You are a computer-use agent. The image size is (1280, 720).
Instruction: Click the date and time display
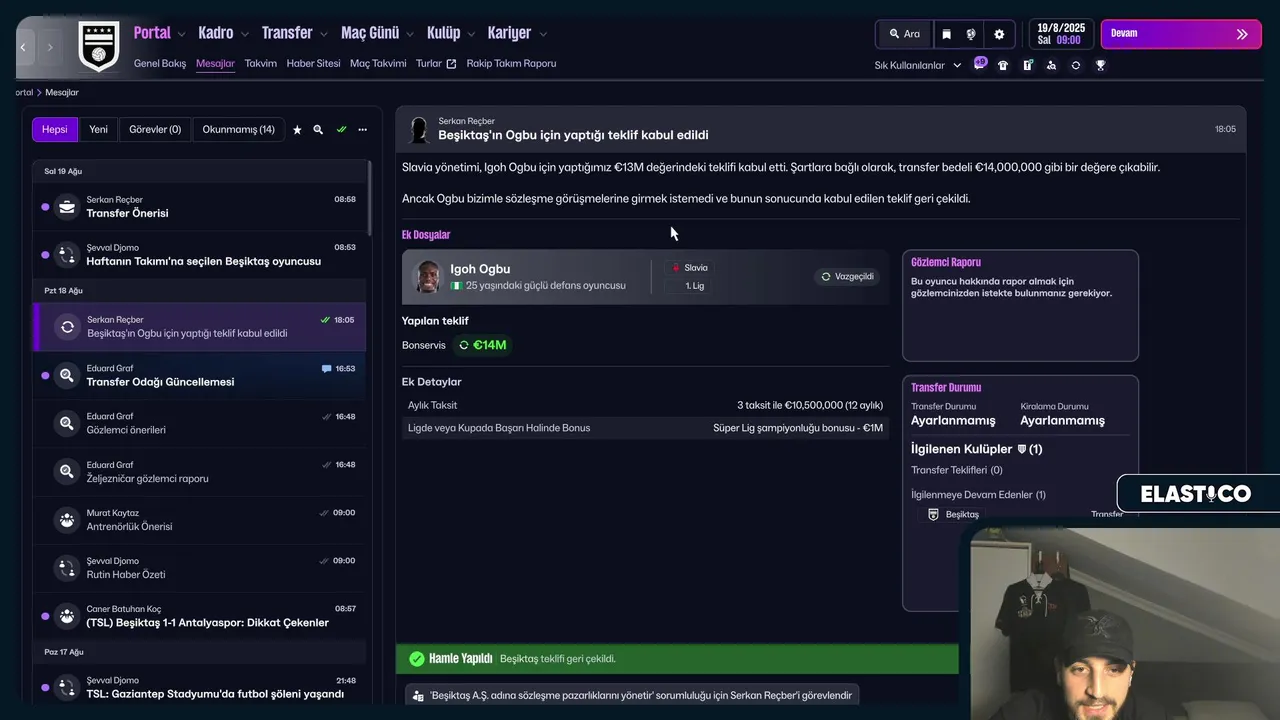tap(1061, 34)
